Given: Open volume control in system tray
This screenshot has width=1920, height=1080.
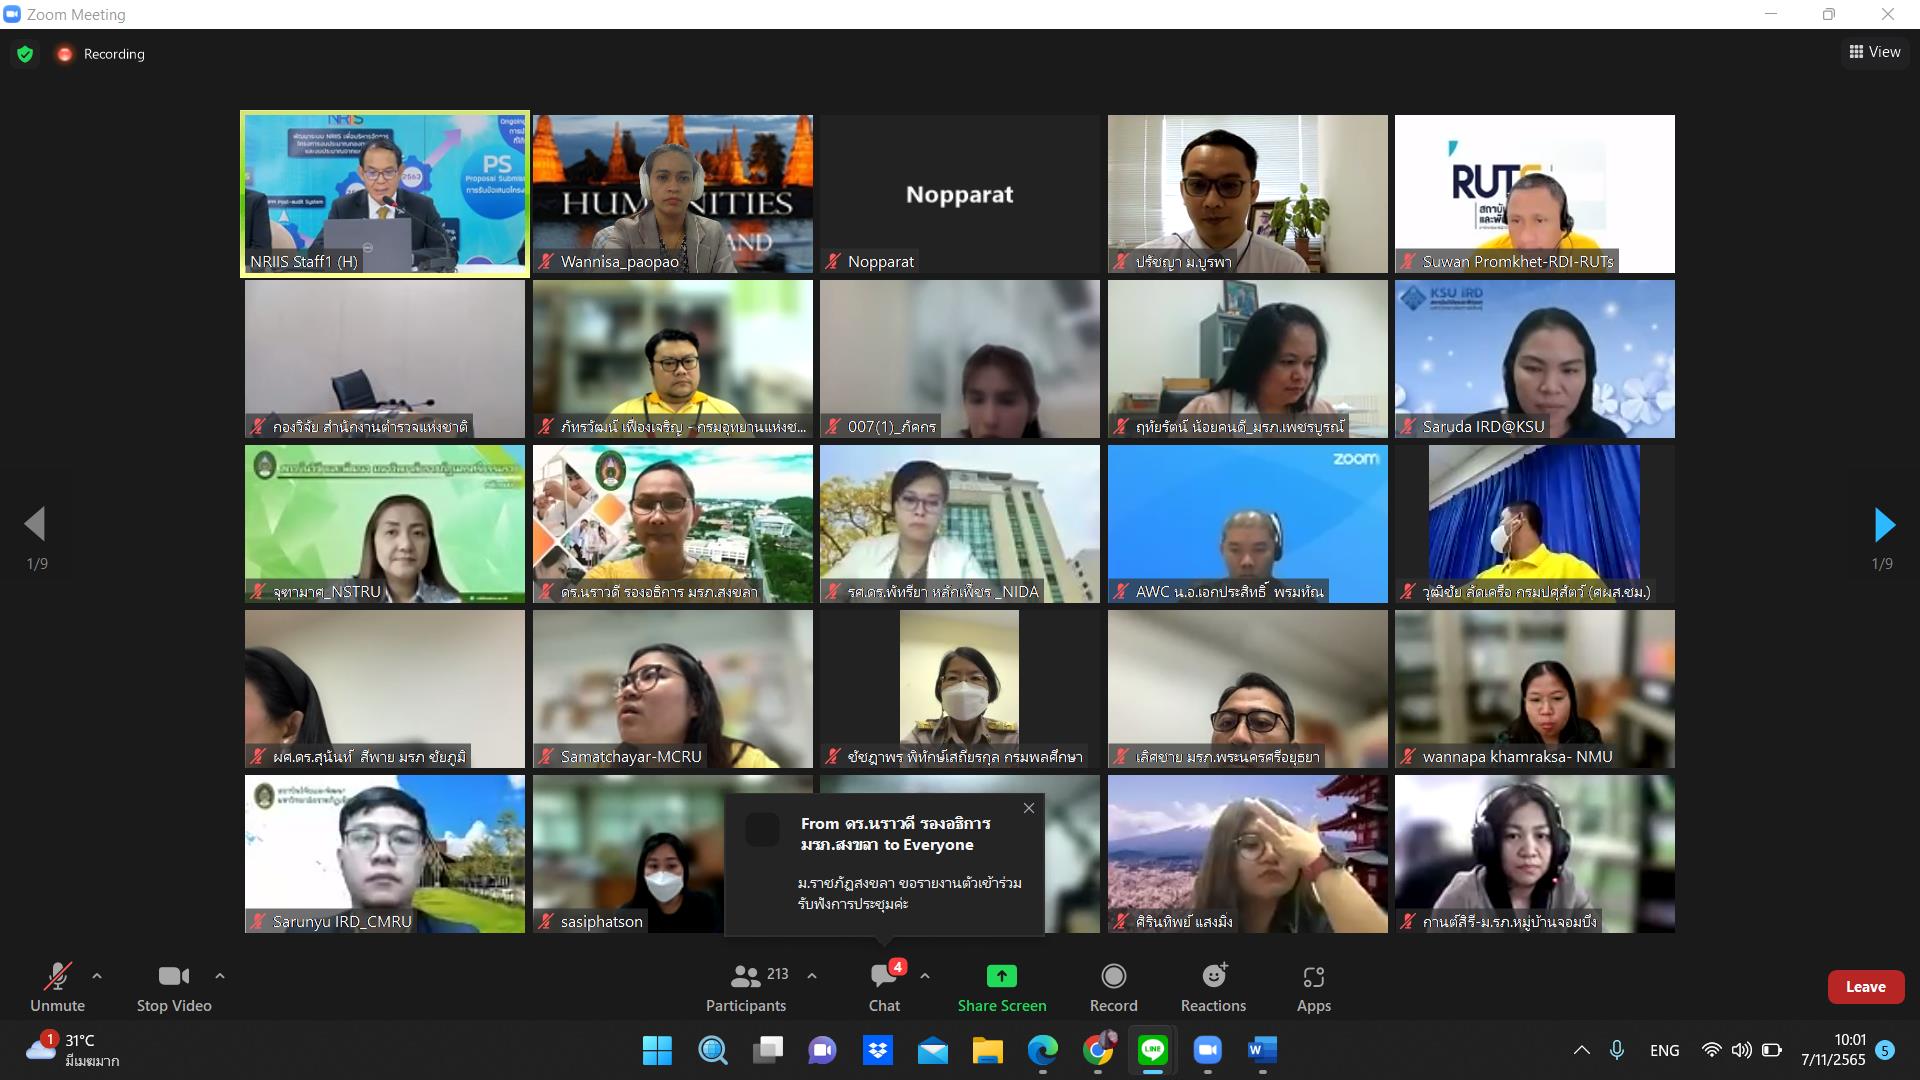Looking at the screenshot, I should pos(1742,1050).
